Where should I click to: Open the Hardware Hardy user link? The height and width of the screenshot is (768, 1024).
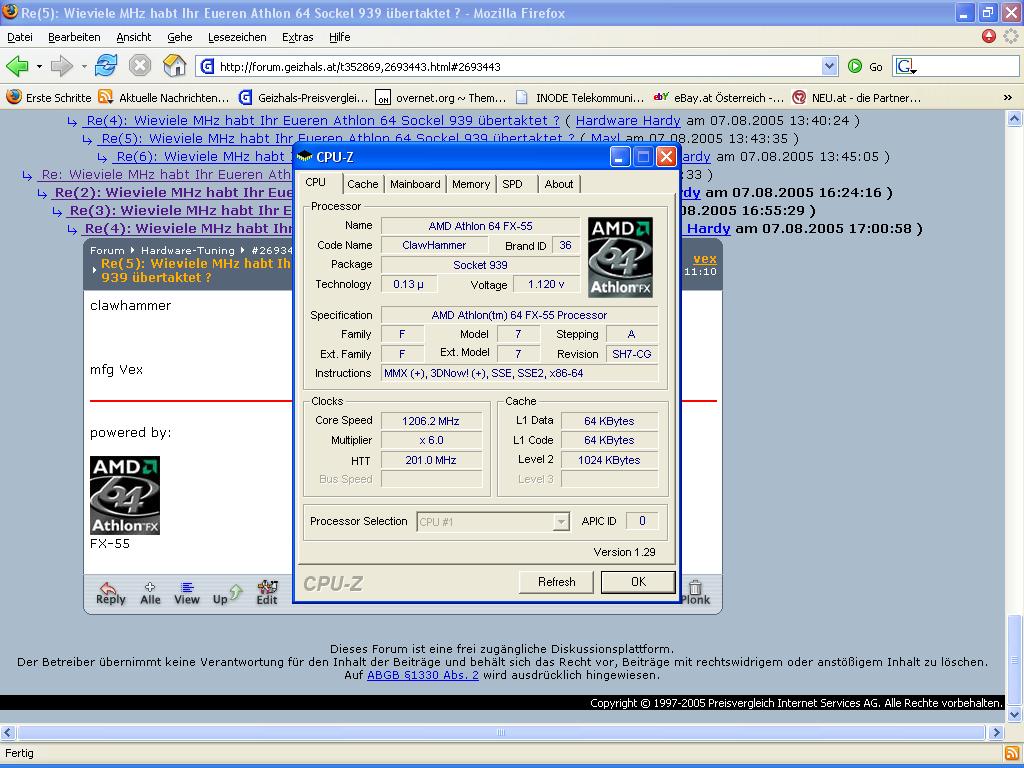(628, 120)
